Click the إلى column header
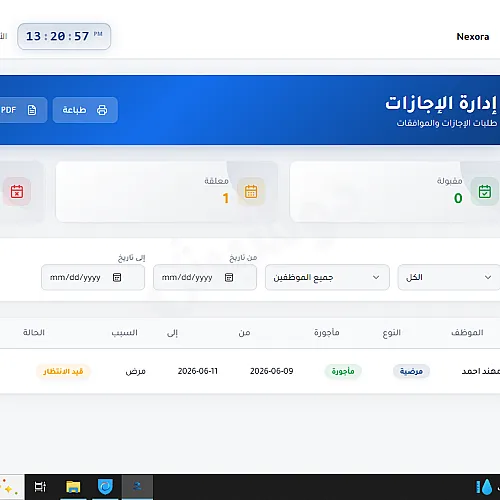The image size is (500, 500). click(172, 333)
